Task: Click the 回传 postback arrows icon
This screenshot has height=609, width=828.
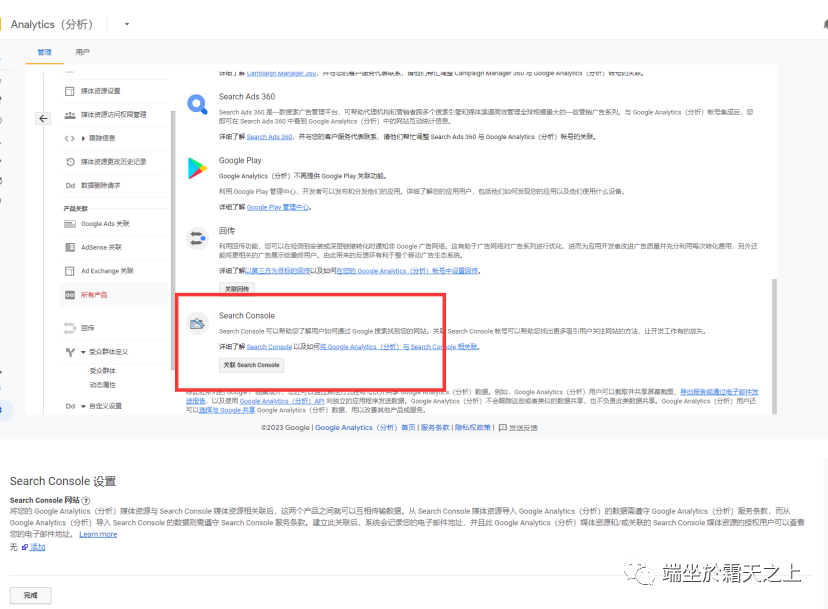Action: (197, 238)
